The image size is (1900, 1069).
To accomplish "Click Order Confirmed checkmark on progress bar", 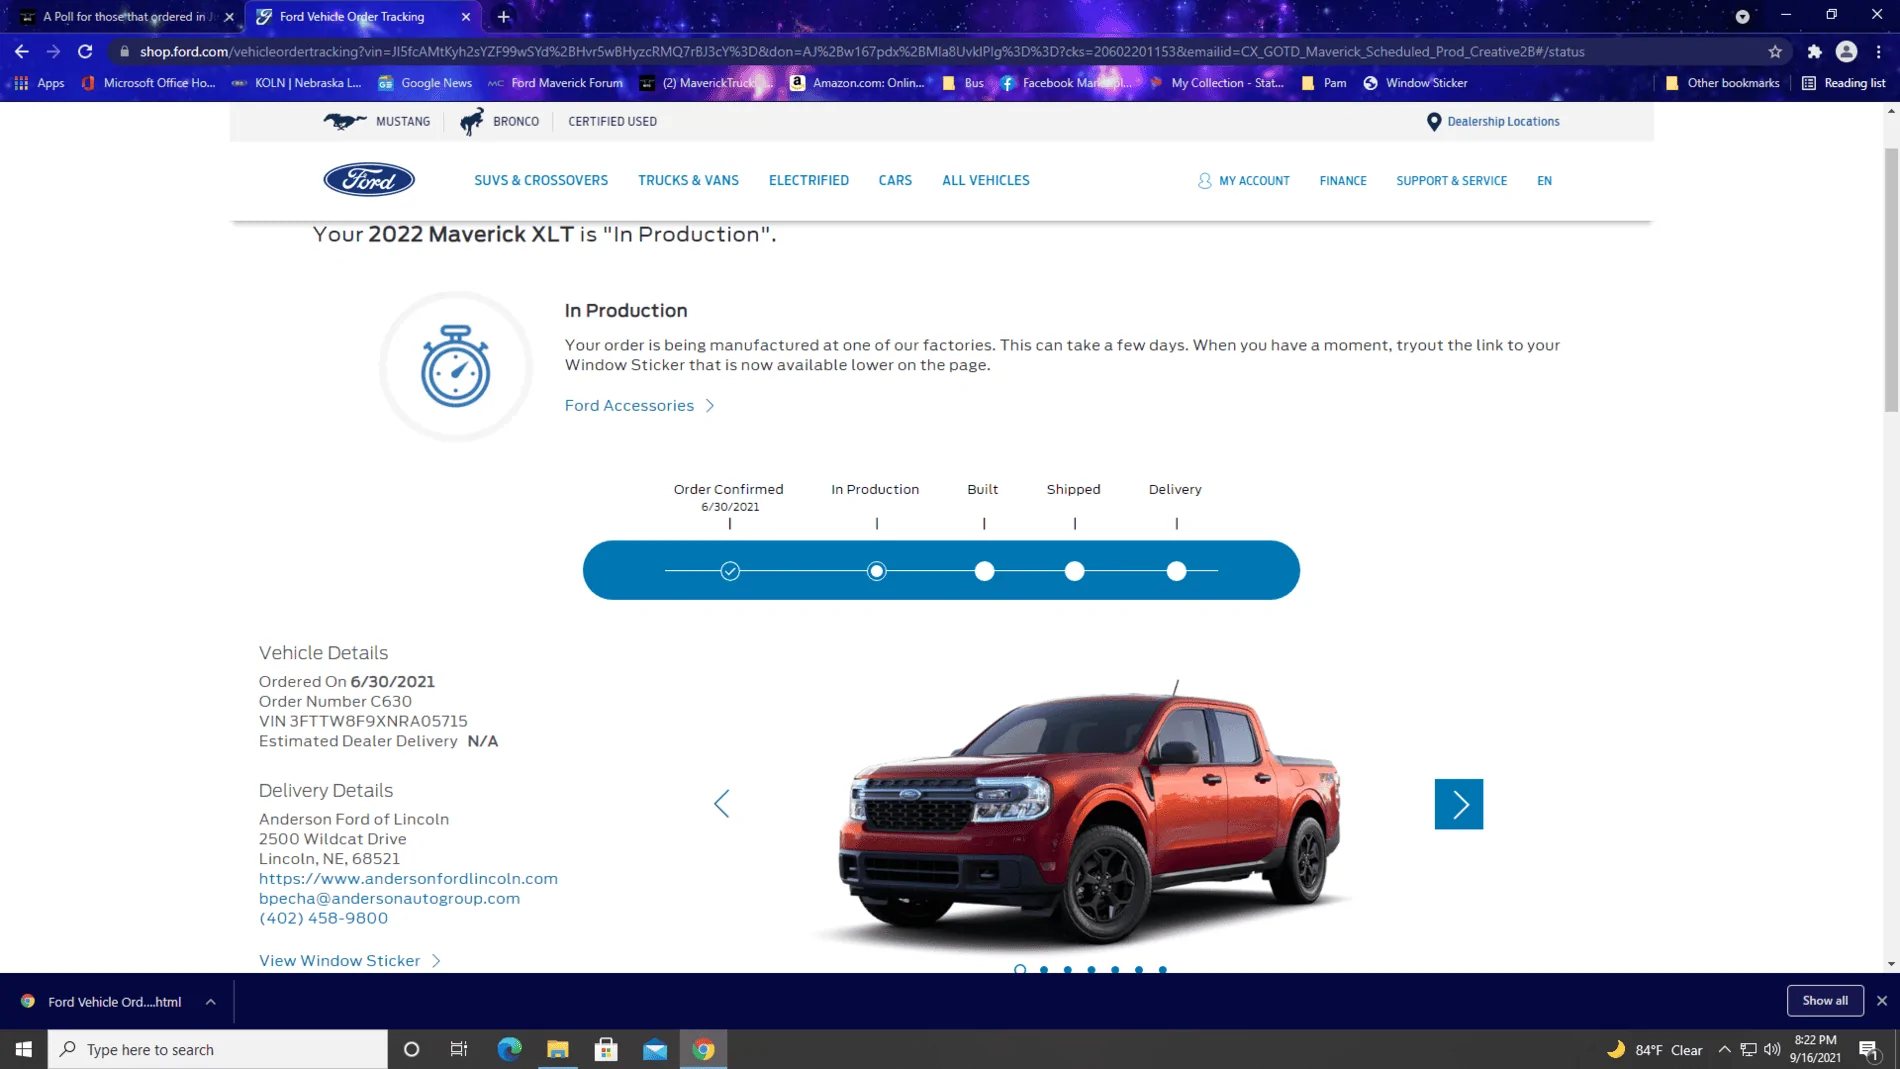I will (x=730, y=571).
